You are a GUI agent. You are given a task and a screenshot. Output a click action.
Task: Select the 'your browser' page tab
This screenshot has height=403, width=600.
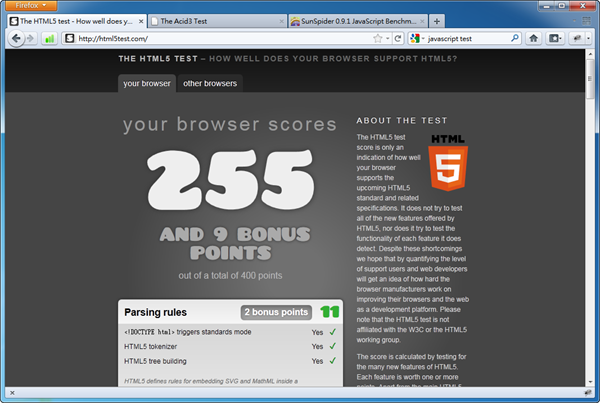tap(146, 83)
